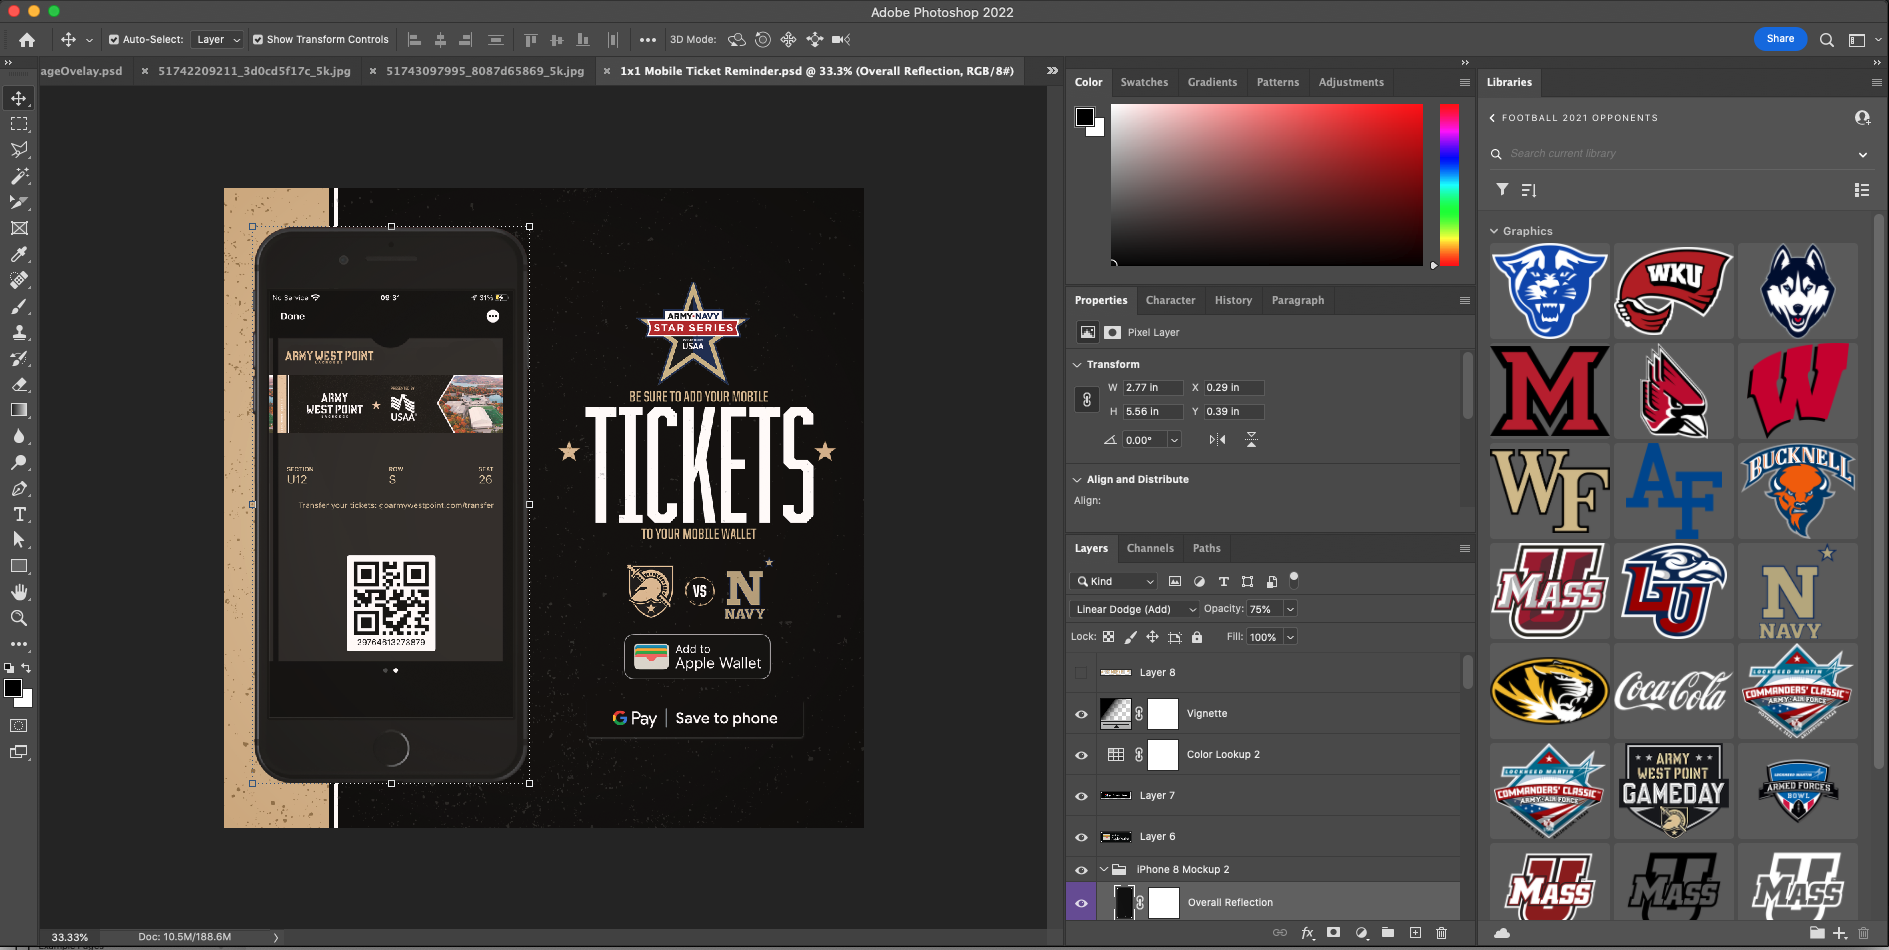
Task: Go back from Football 2021 Opponents library
Action: coord(1492,118)
